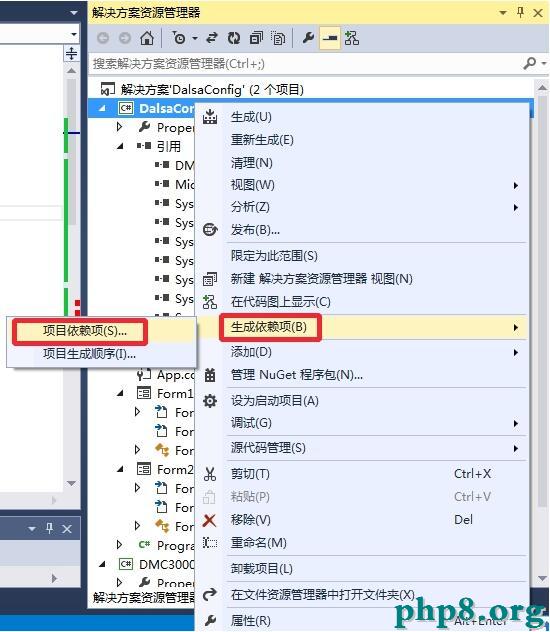Viewport: 550px width, 632px height.
Task: Click the 解决方案资源管理器 bottom tab
Action: pos(144,597)
